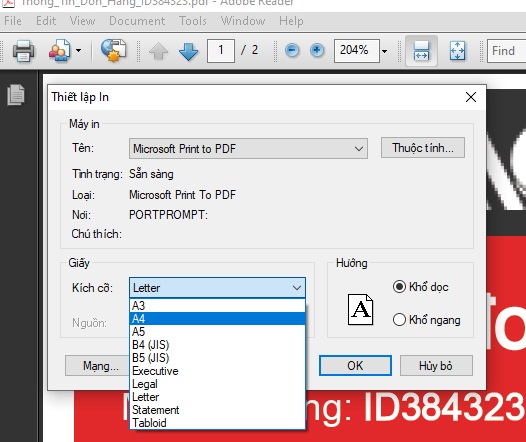Open the printer name dropdown Microsoft Print to PDF
The image size is (526, 442).
(x=248, y=149)
